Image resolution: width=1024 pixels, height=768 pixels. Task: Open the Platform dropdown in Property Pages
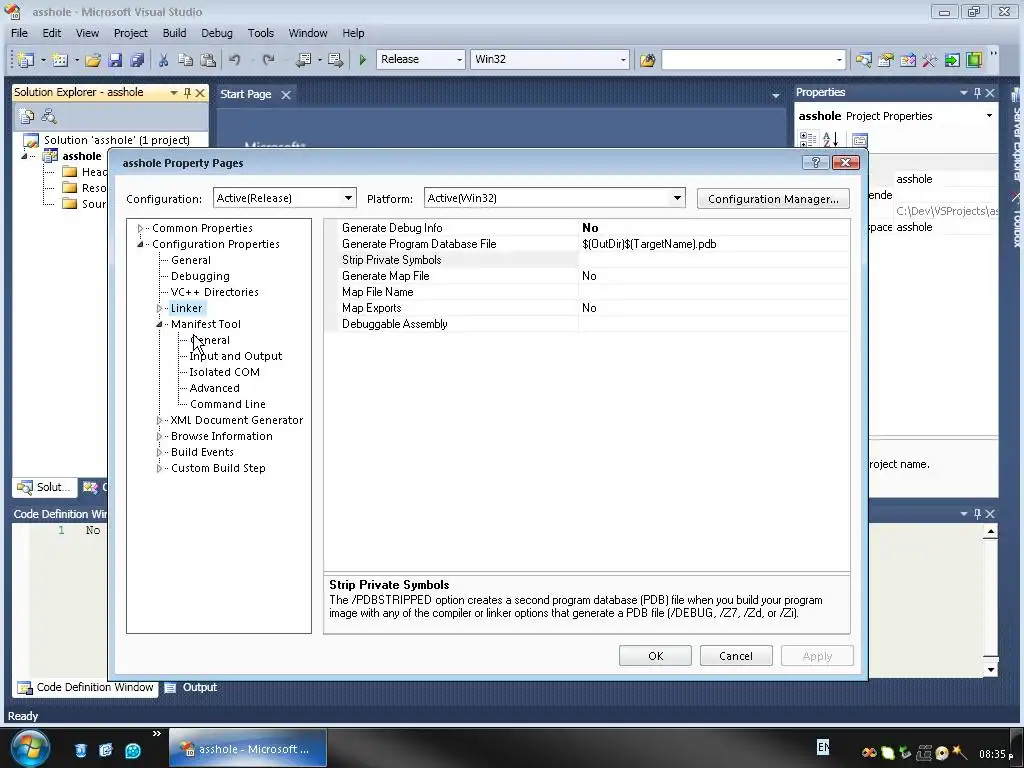pos(677,198)
